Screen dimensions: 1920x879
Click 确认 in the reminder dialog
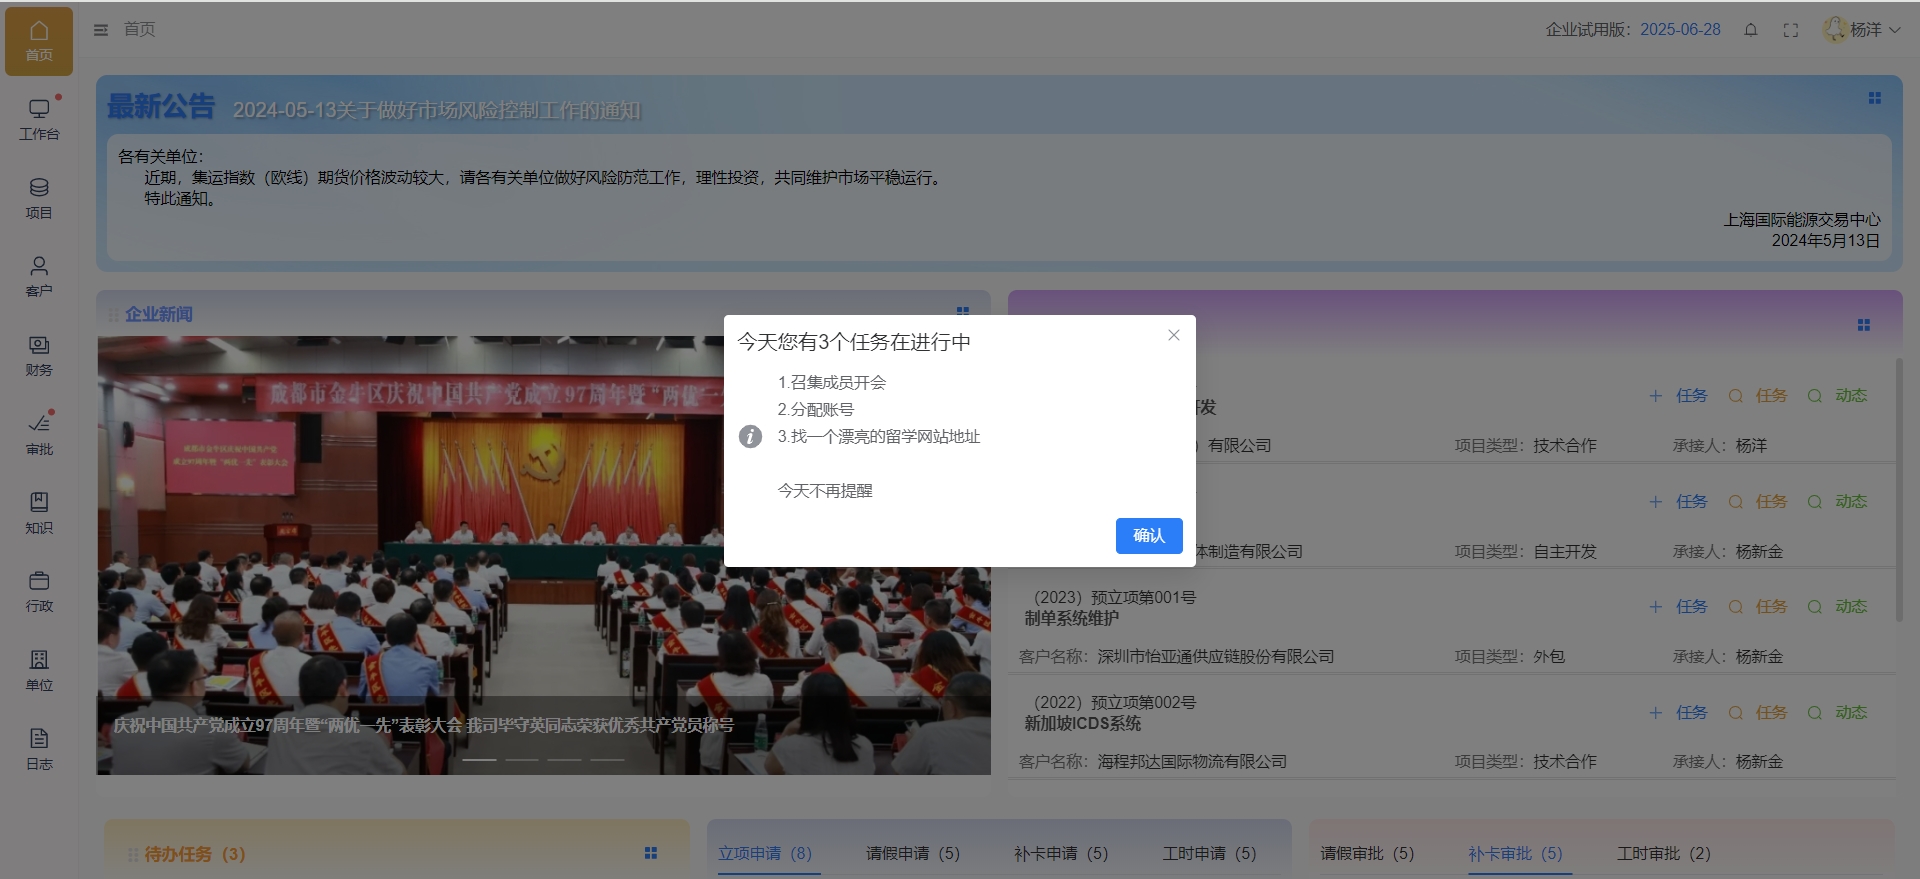[1149, 536]
